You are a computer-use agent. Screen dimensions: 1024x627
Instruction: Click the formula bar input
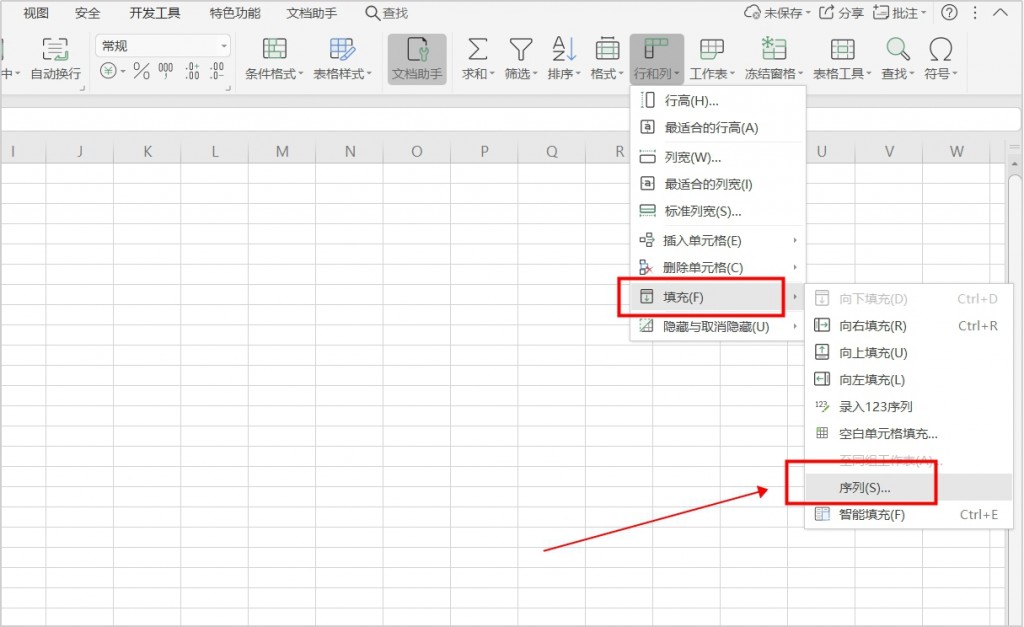511,120
